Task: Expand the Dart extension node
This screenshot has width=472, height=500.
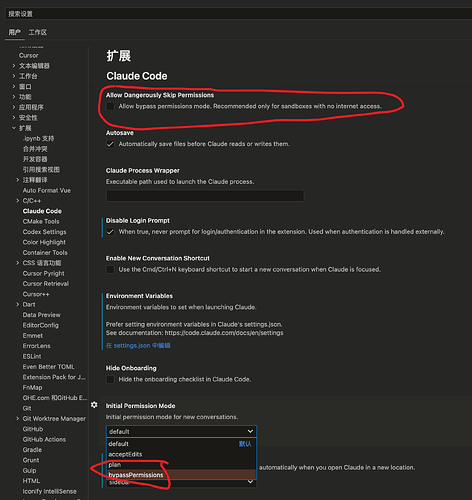Action: coord(18,304)
